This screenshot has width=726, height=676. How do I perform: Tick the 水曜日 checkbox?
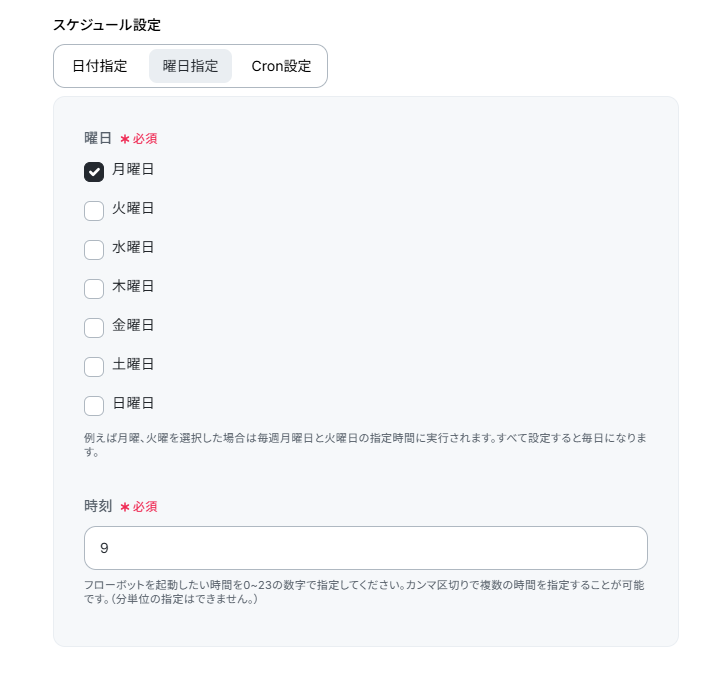[94, 250]
